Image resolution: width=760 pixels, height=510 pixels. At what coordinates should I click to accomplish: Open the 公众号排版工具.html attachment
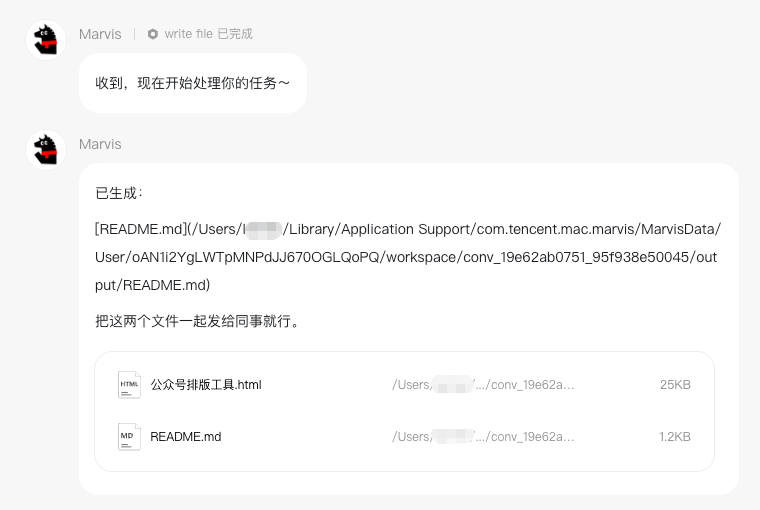404,385
